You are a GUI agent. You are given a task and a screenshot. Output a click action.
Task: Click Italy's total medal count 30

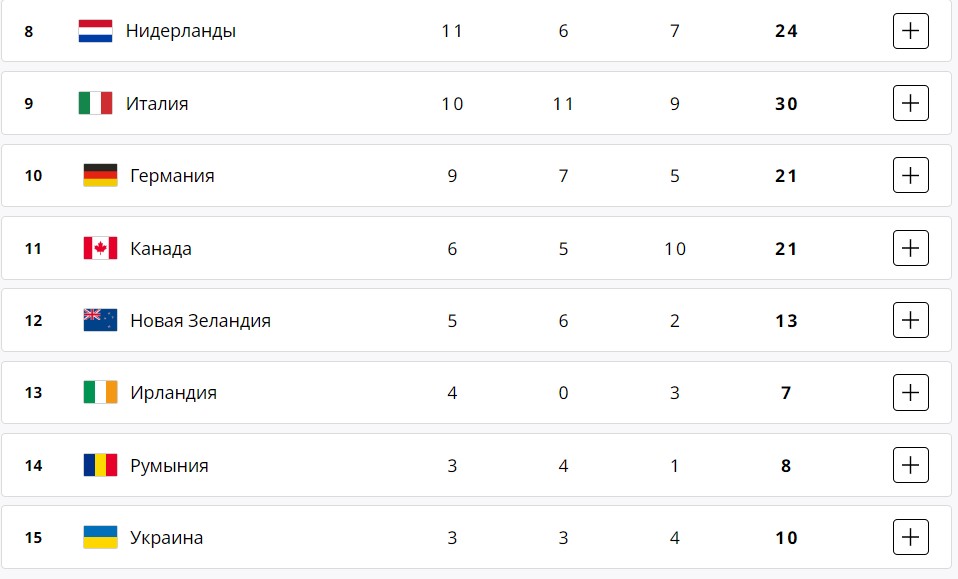point(786,104)
